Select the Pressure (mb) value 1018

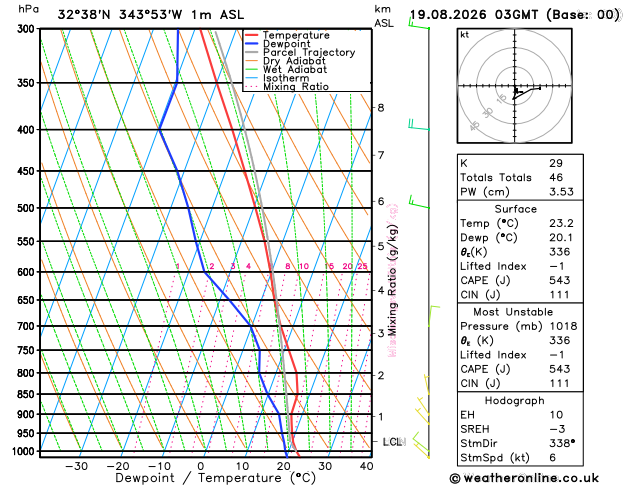coord(563,326)
